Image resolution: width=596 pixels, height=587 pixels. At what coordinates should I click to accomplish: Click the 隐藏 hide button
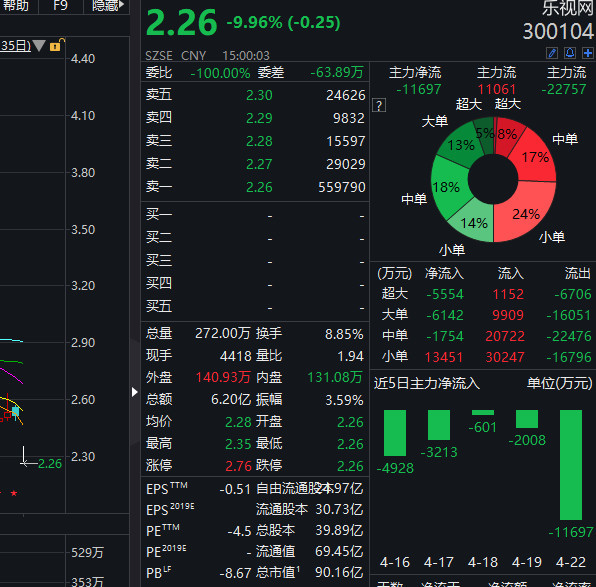point(108,5)
